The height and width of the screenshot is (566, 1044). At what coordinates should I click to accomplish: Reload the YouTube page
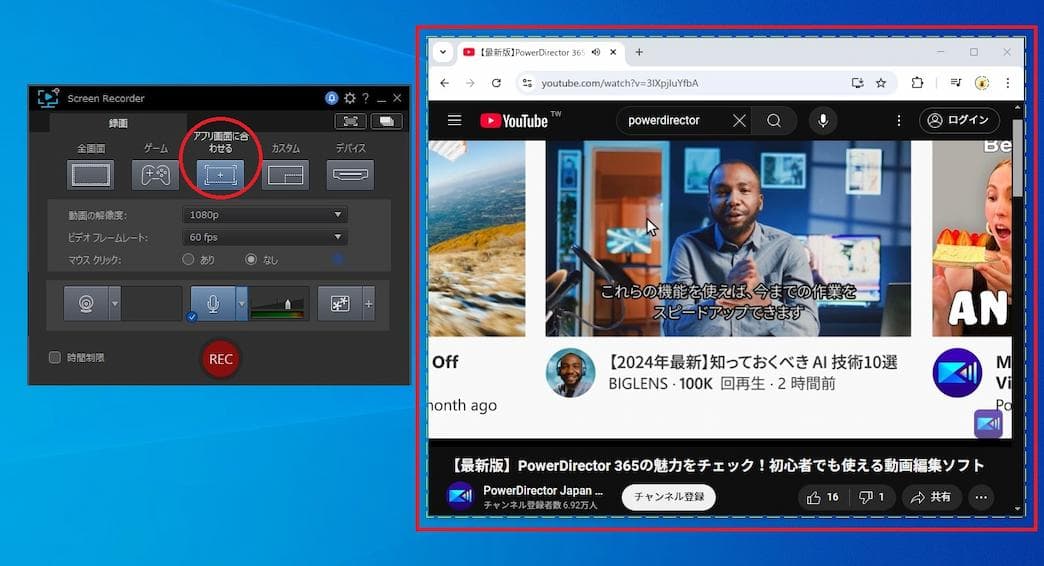(496, 83)
